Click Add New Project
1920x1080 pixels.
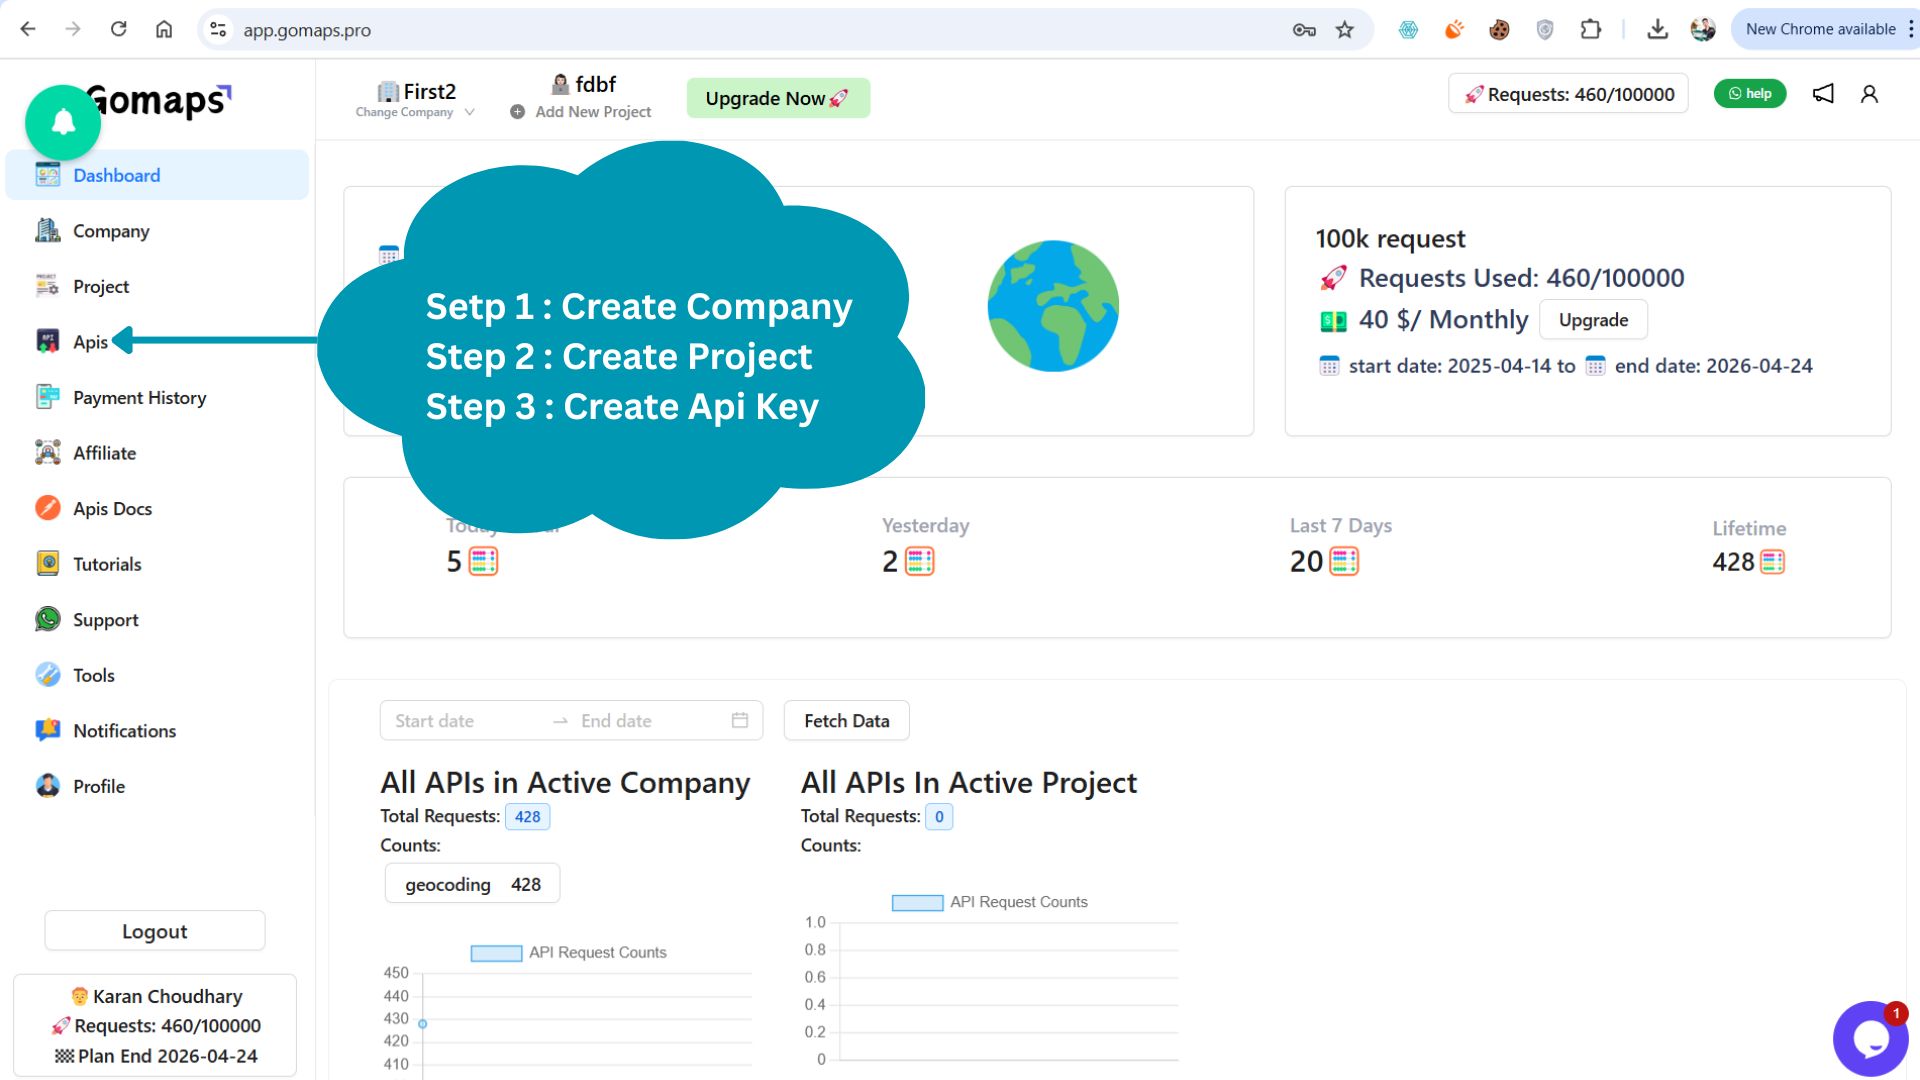tap(581, 112)
